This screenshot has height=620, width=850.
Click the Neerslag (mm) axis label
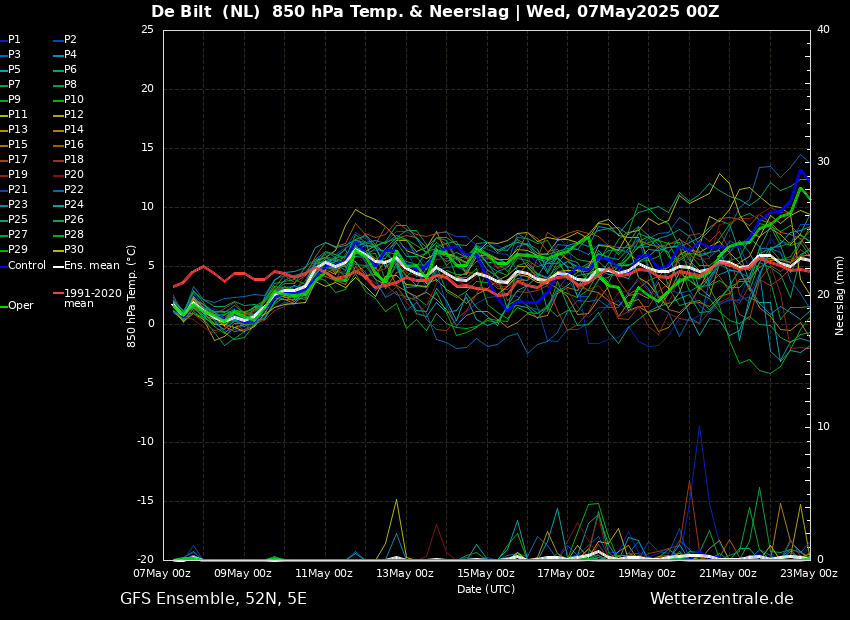coord(839,295)
